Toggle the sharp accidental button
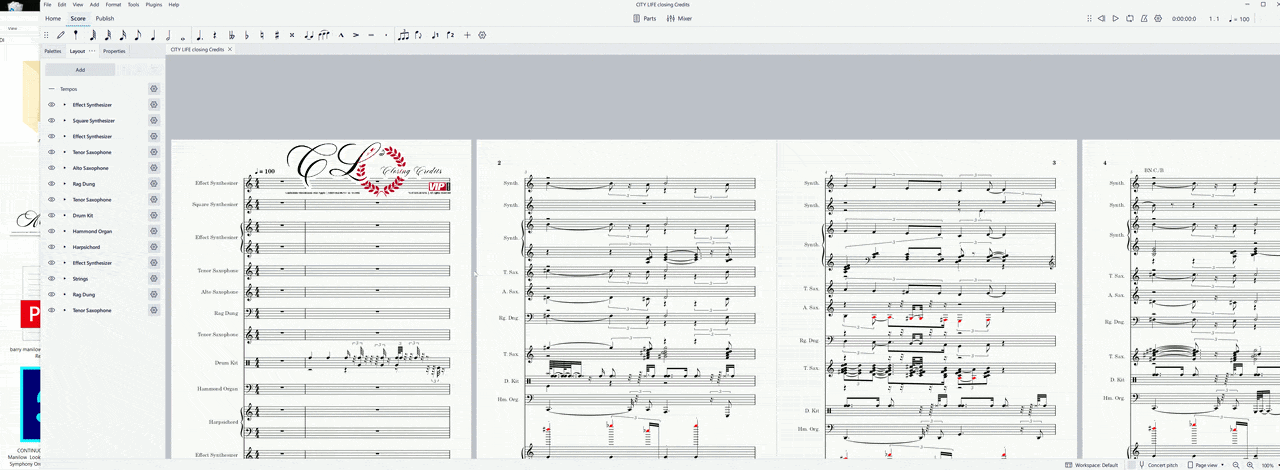Image resolution: width=1280 pixels, height=470 pixels. click(277, 35)
